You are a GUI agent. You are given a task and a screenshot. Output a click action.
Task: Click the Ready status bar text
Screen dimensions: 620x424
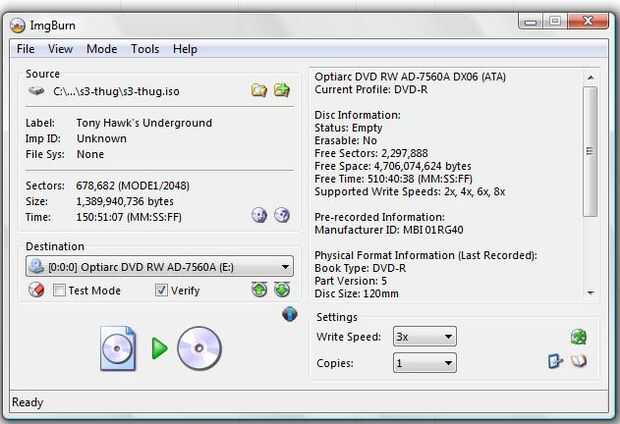(x=28, y=402)
